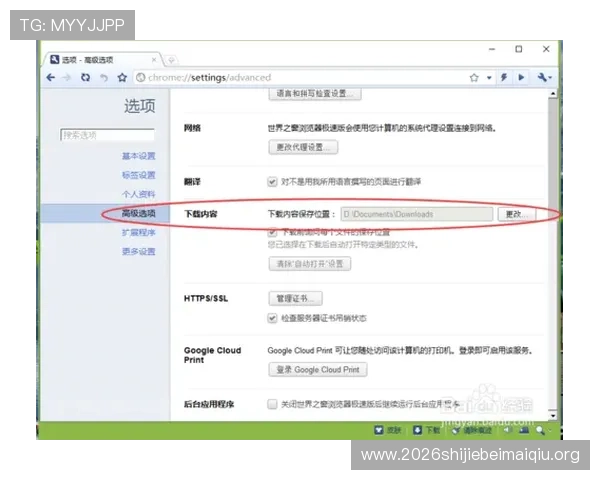This screenshot has width=600, height=480.
Task: Click the 搜索选项 search field
Action: [x=108, y=135]
